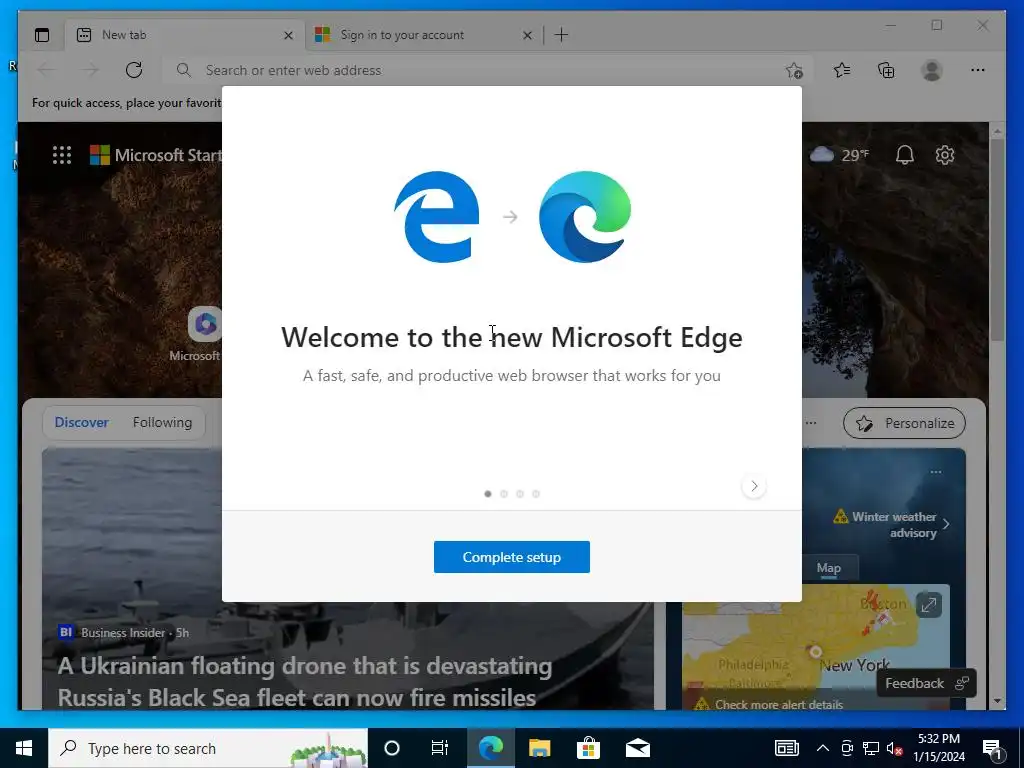Open the Action Center notification icon

(993, 748)
